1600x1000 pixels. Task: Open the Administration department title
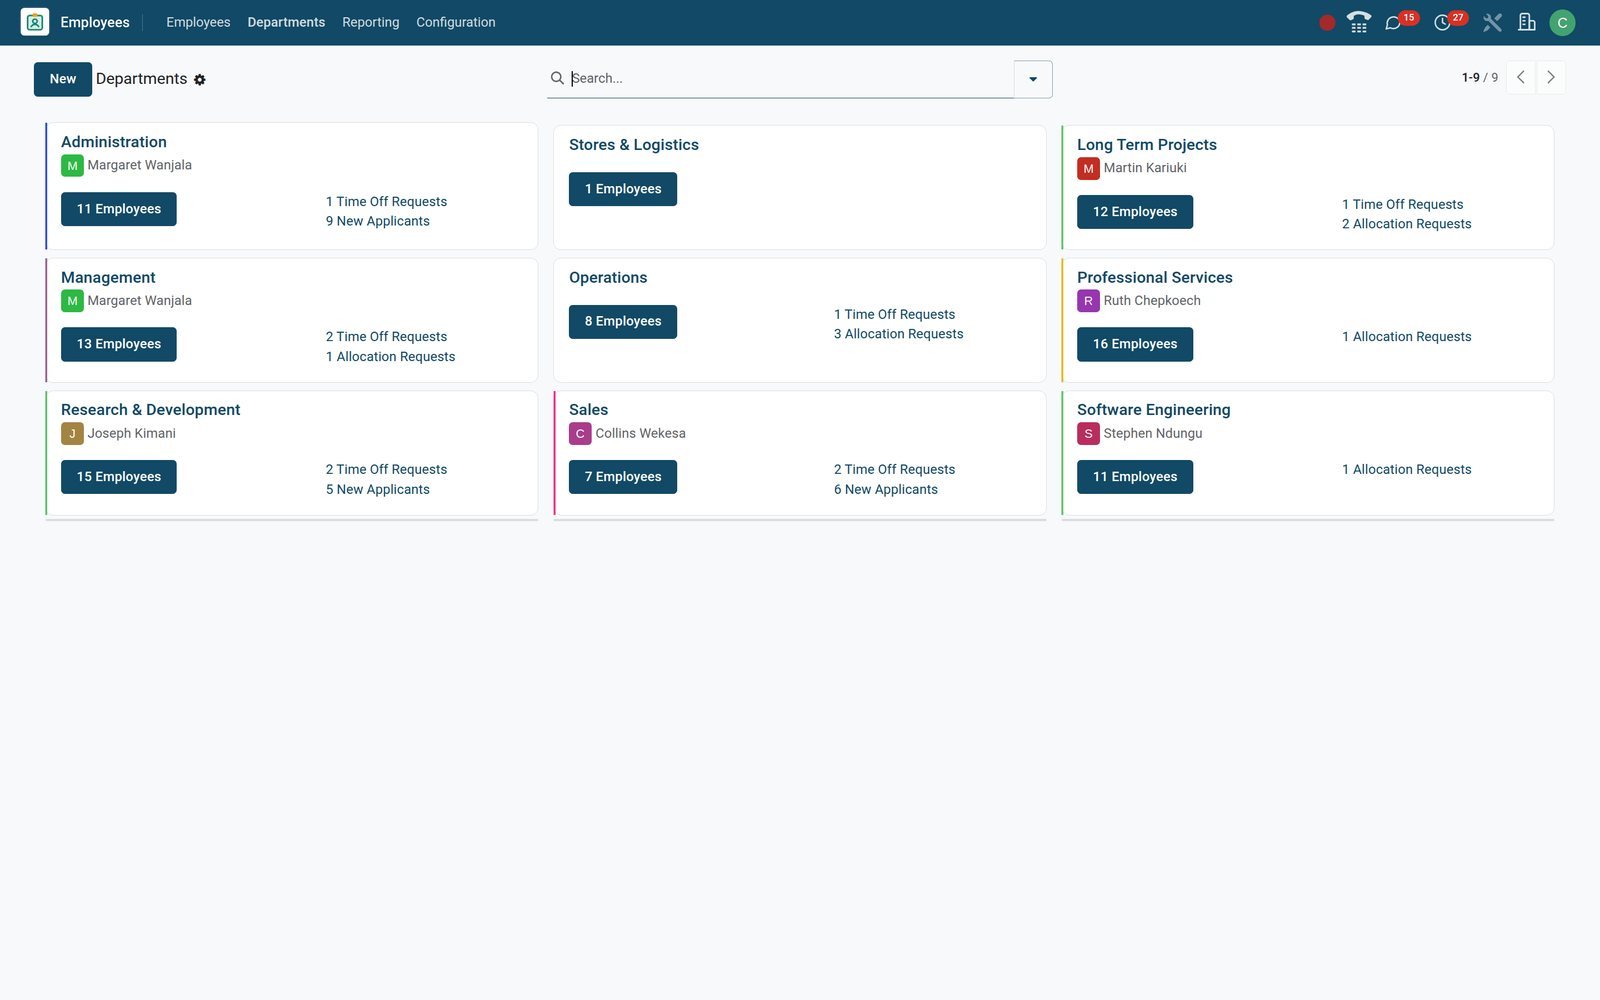click(x=114, y=142)
